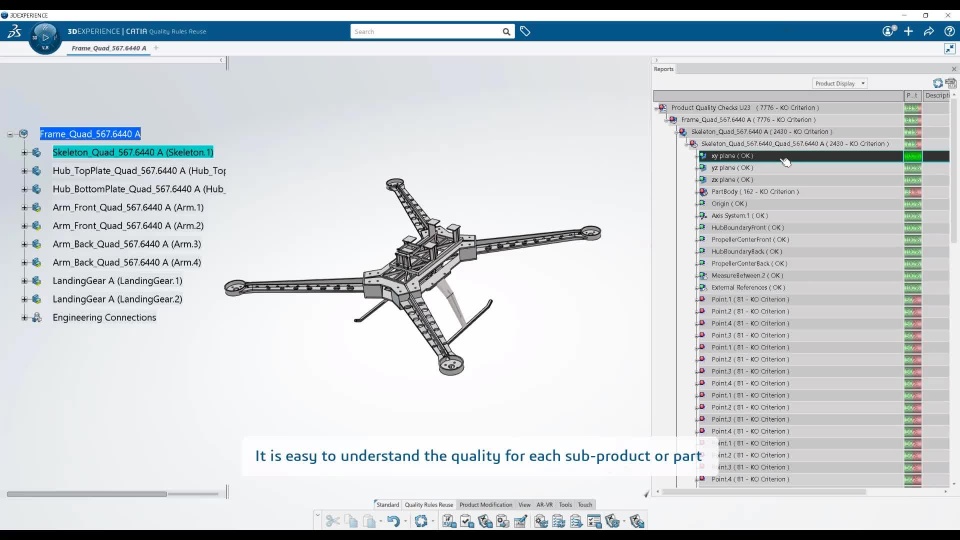
Task: Expand the Arm_Back_Quad (Arm.3) node
Action: [24, 244]
